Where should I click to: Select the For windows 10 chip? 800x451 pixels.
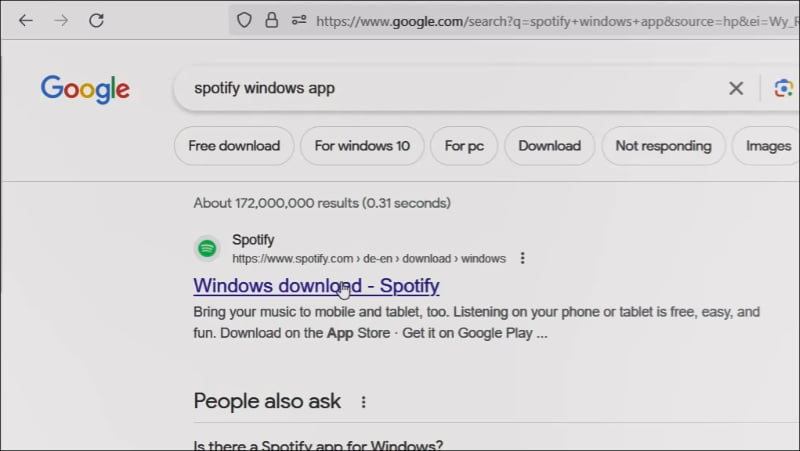pyautogui.click(x=362, y=146)
